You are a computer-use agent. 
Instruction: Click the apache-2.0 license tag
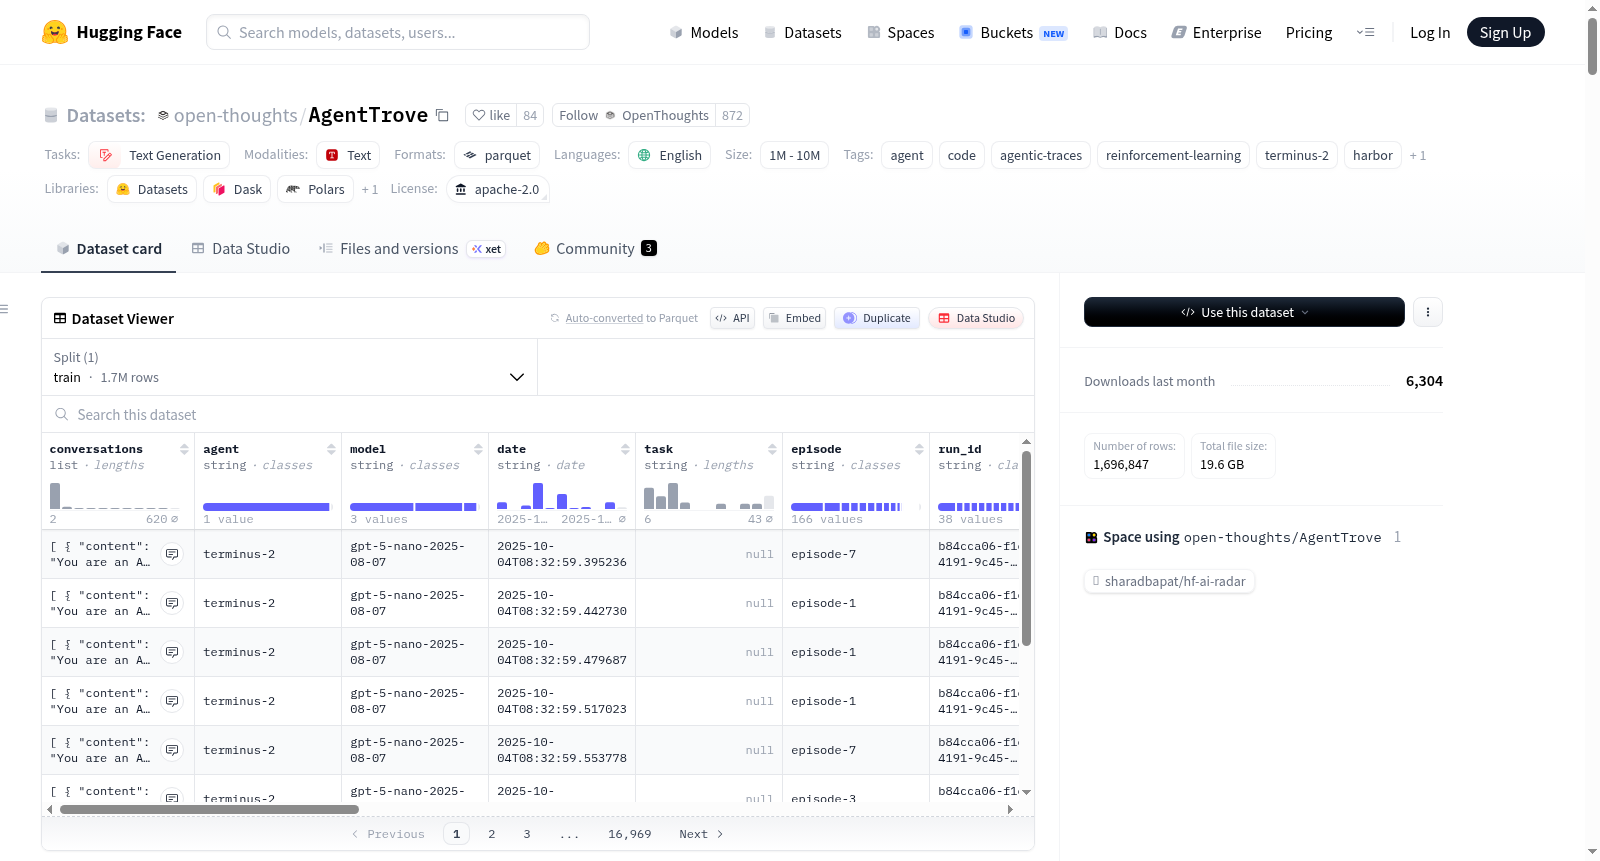497,189
